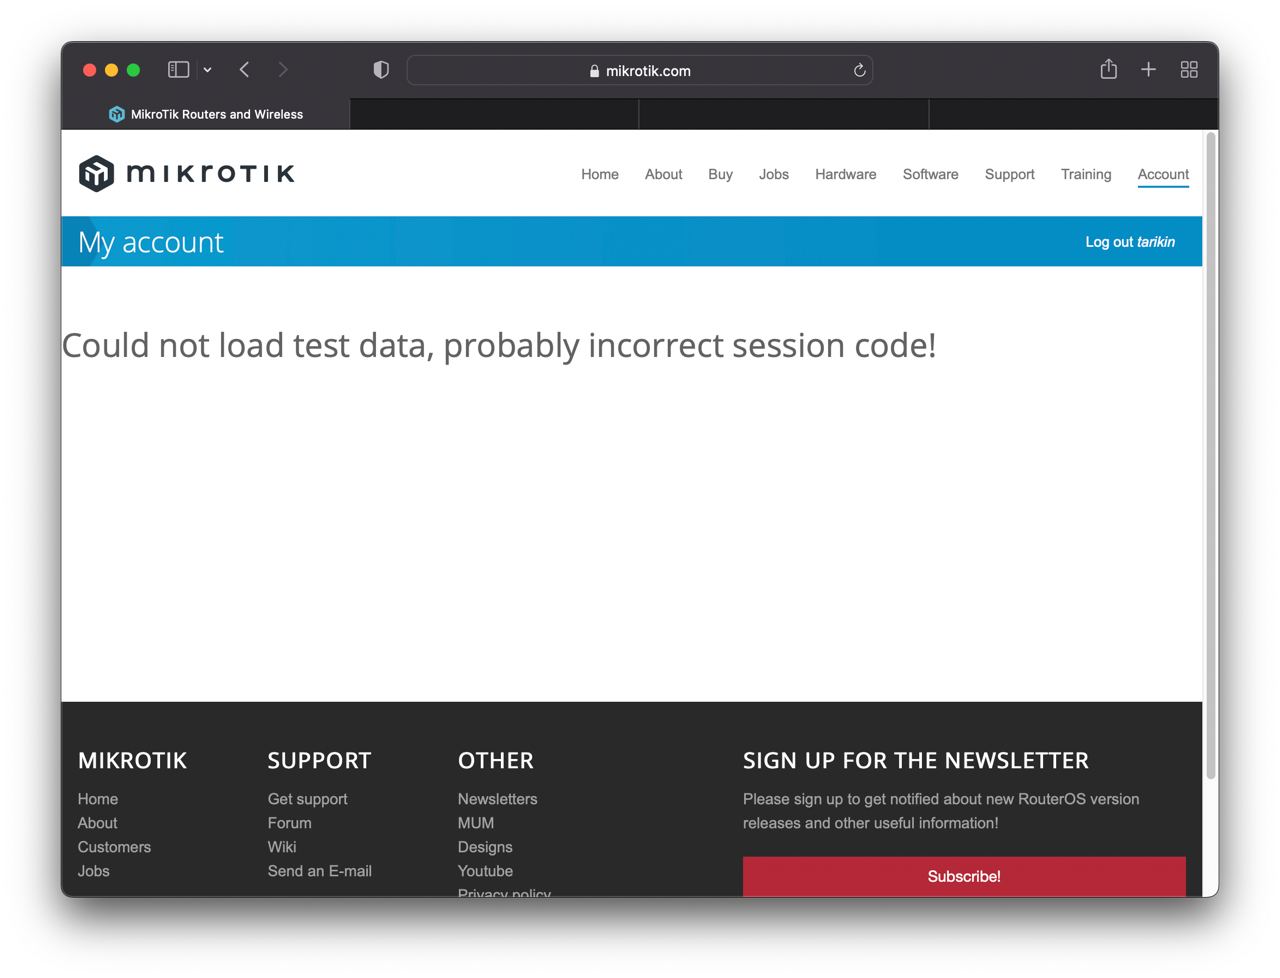Open the Account navigation item
This screenshot has width=1280, height=978.
tap(1163, 174)
